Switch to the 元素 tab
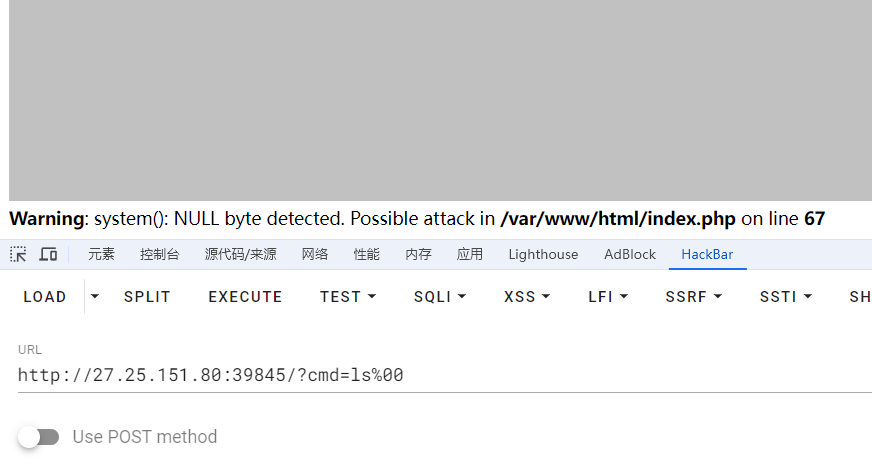872x474 pixels. (101, 255)
